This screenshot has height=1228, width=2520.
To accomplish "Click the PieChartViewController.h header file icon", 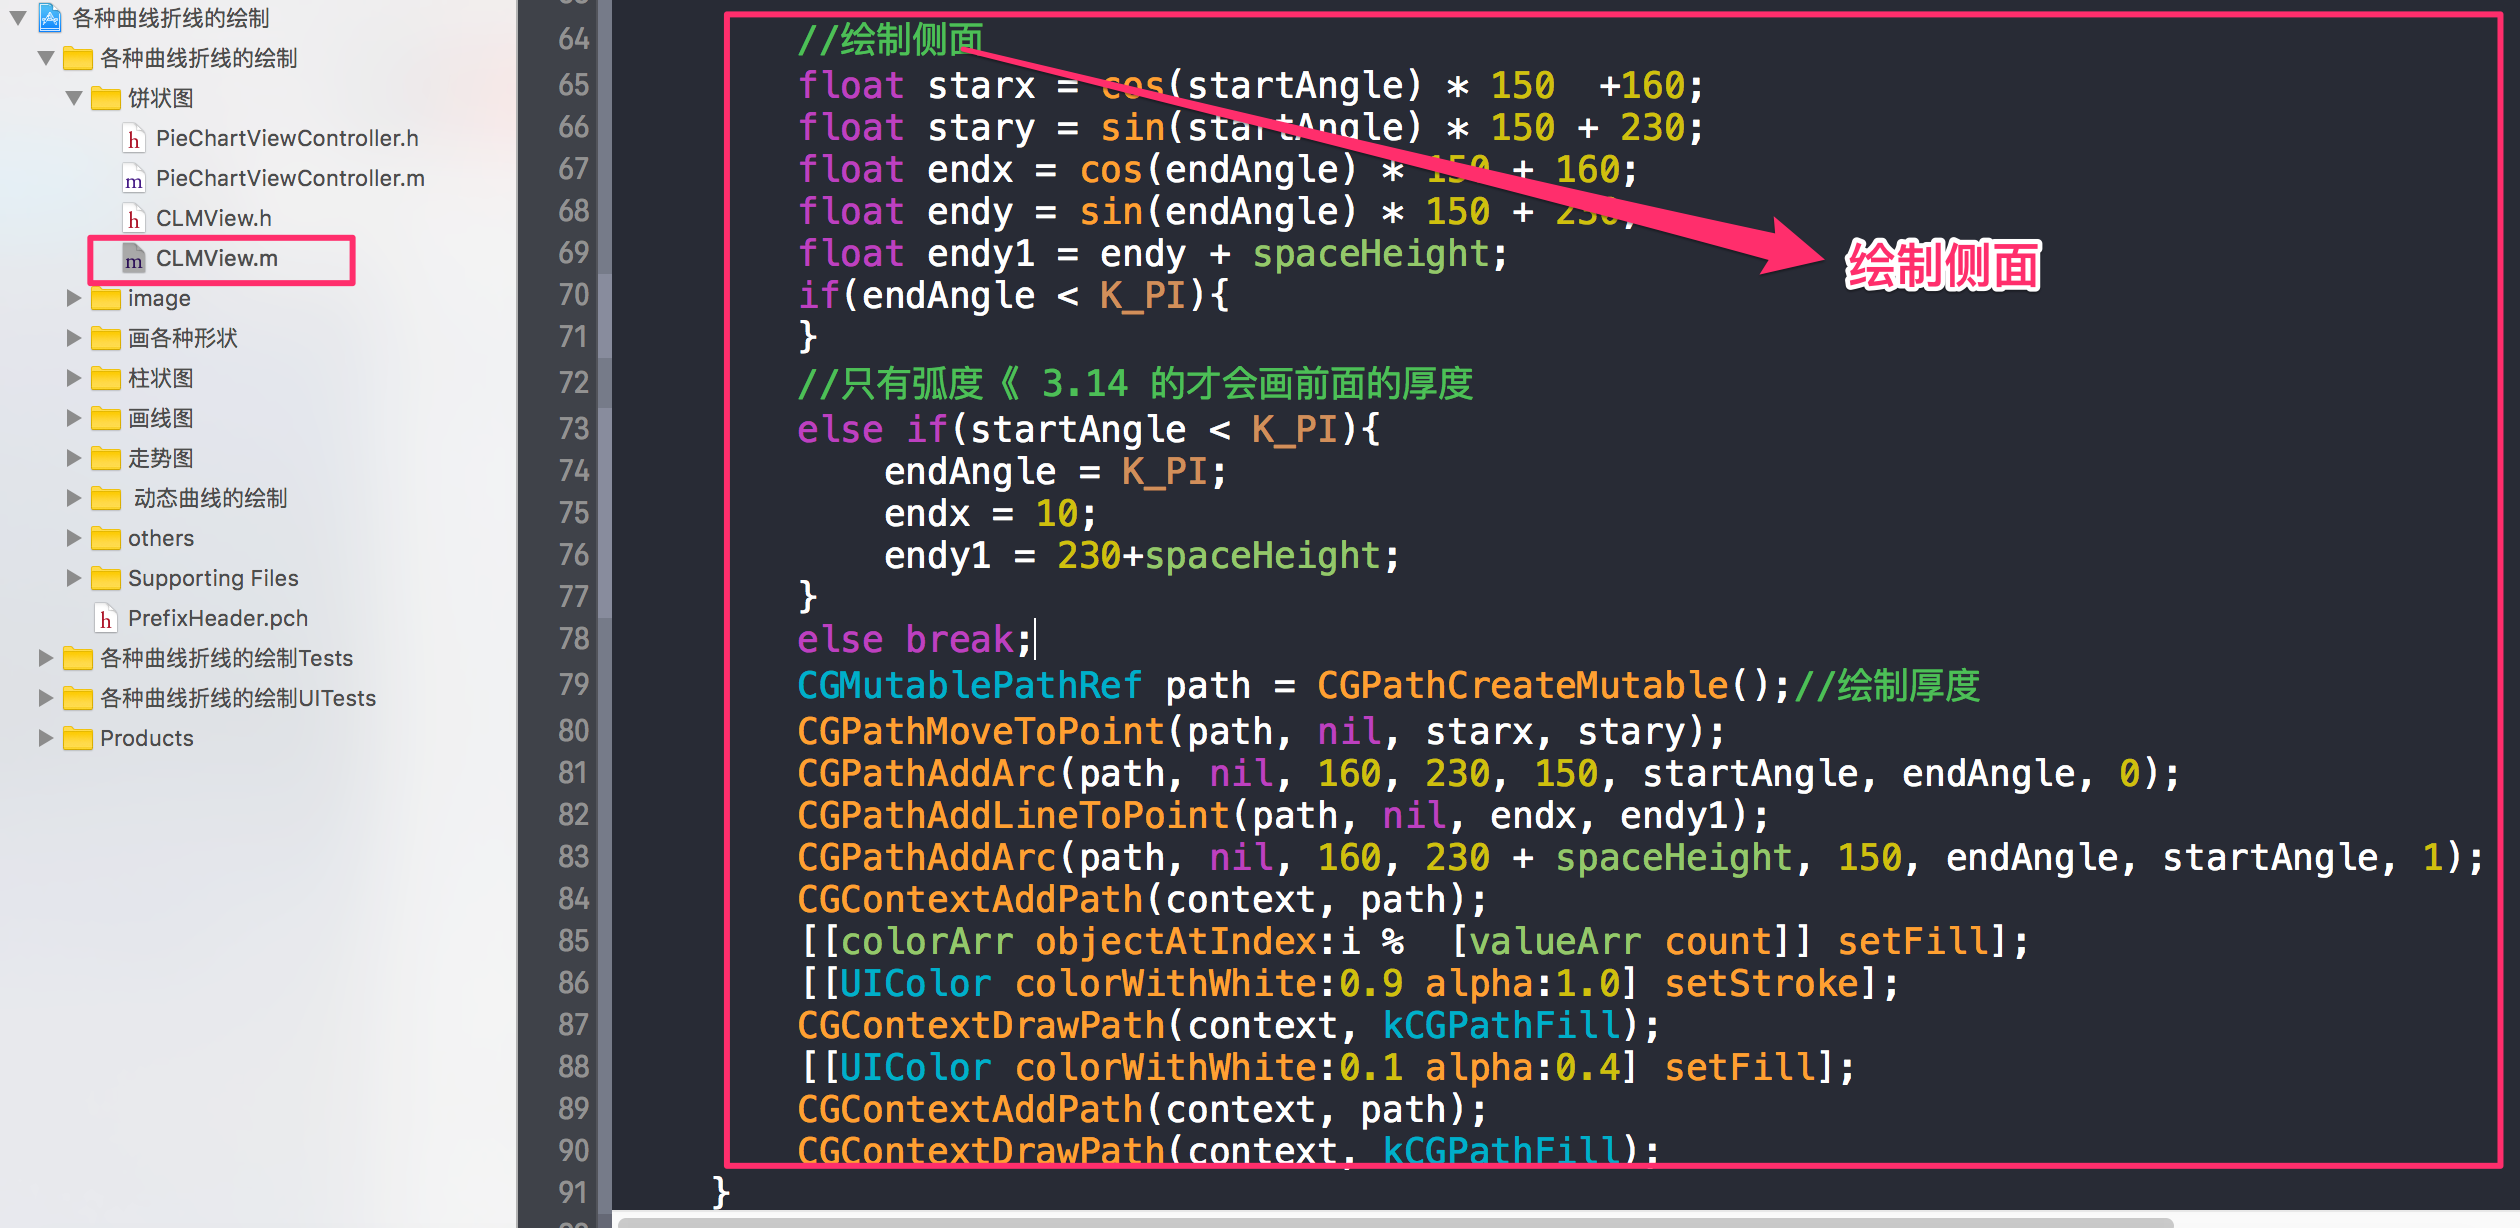I will [x=133, y=139].
